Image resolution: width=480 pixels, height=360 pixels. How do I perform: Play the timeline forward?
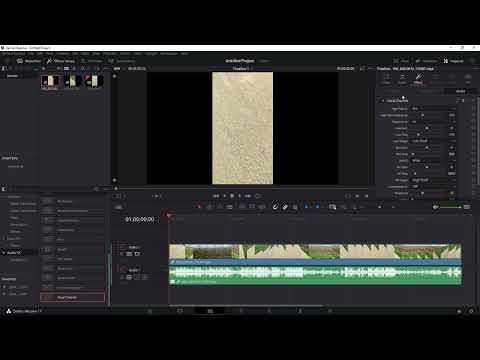coord(239,196)
